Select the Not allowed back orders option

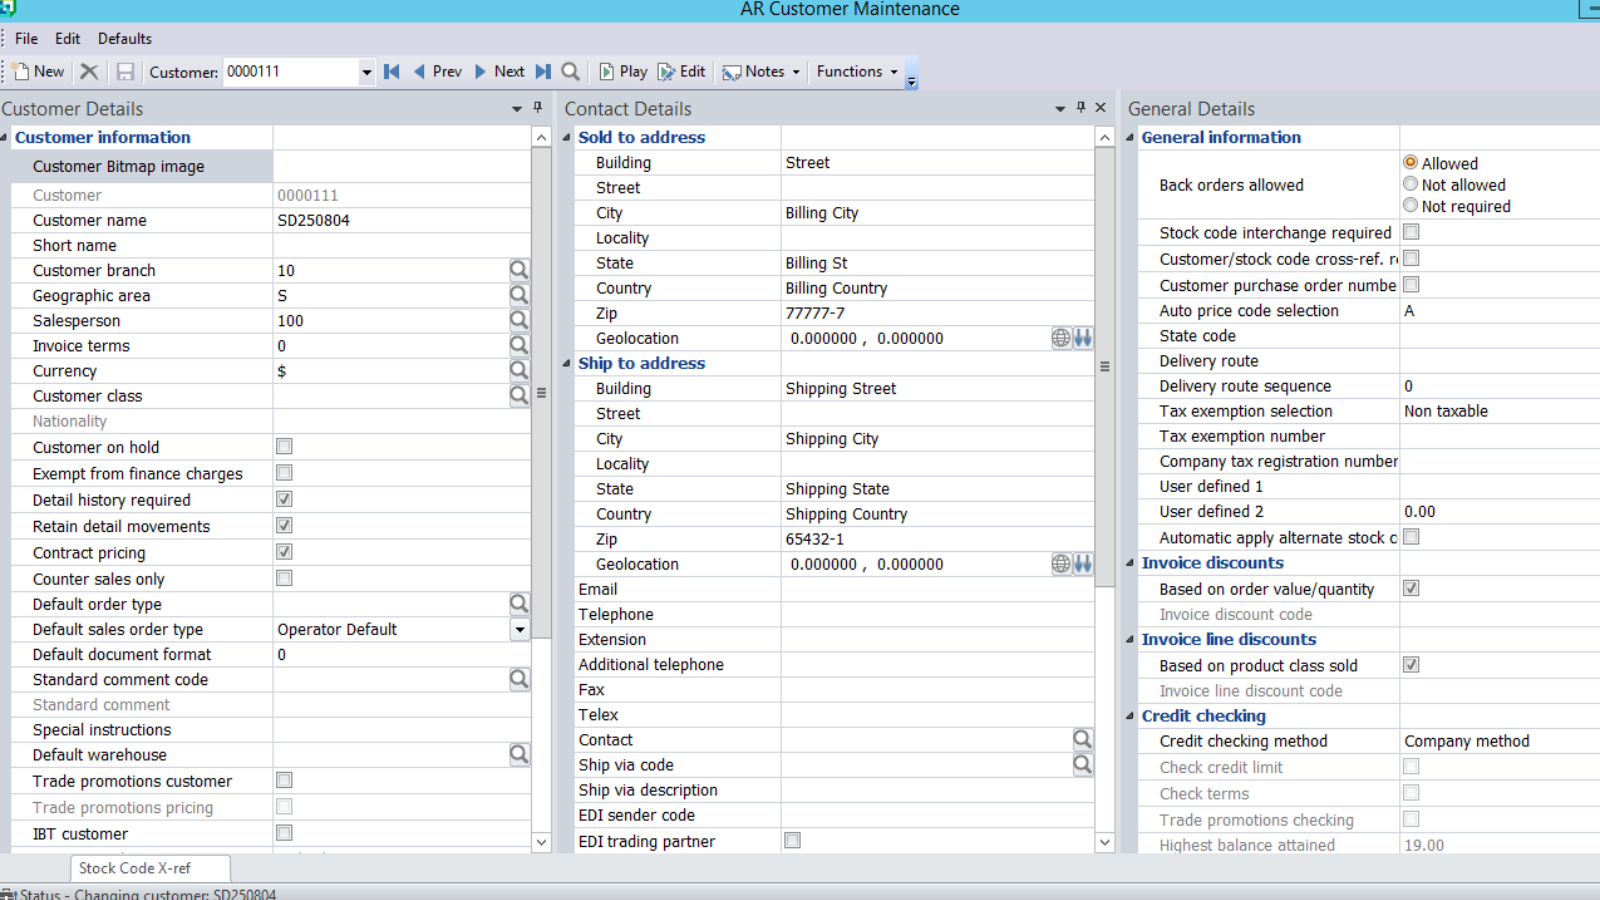1411,184
